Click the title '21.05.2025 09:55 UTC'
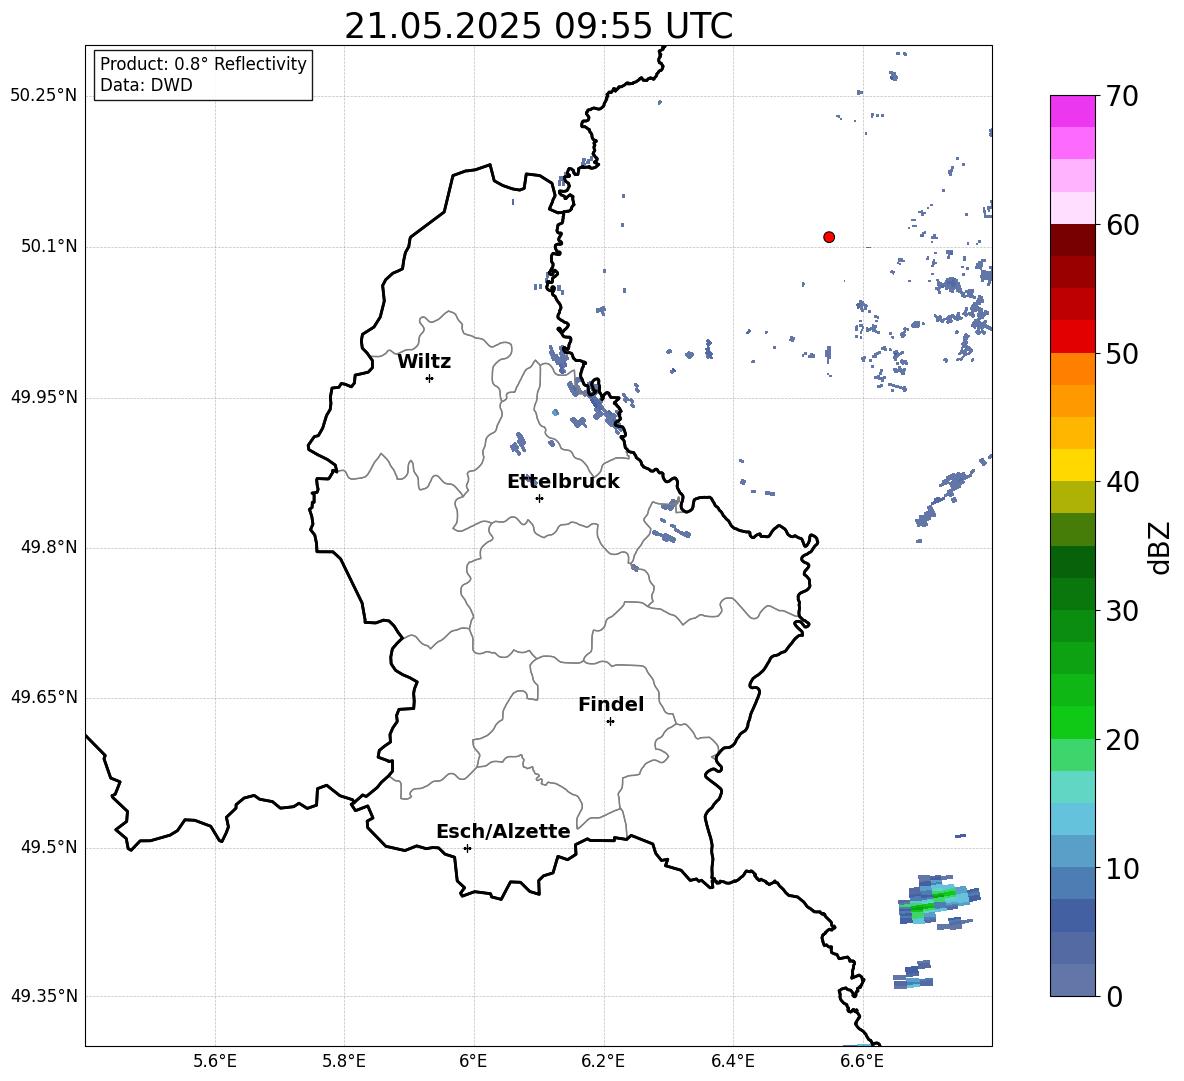This screenshot has width=1184, height=1081. 538,26
